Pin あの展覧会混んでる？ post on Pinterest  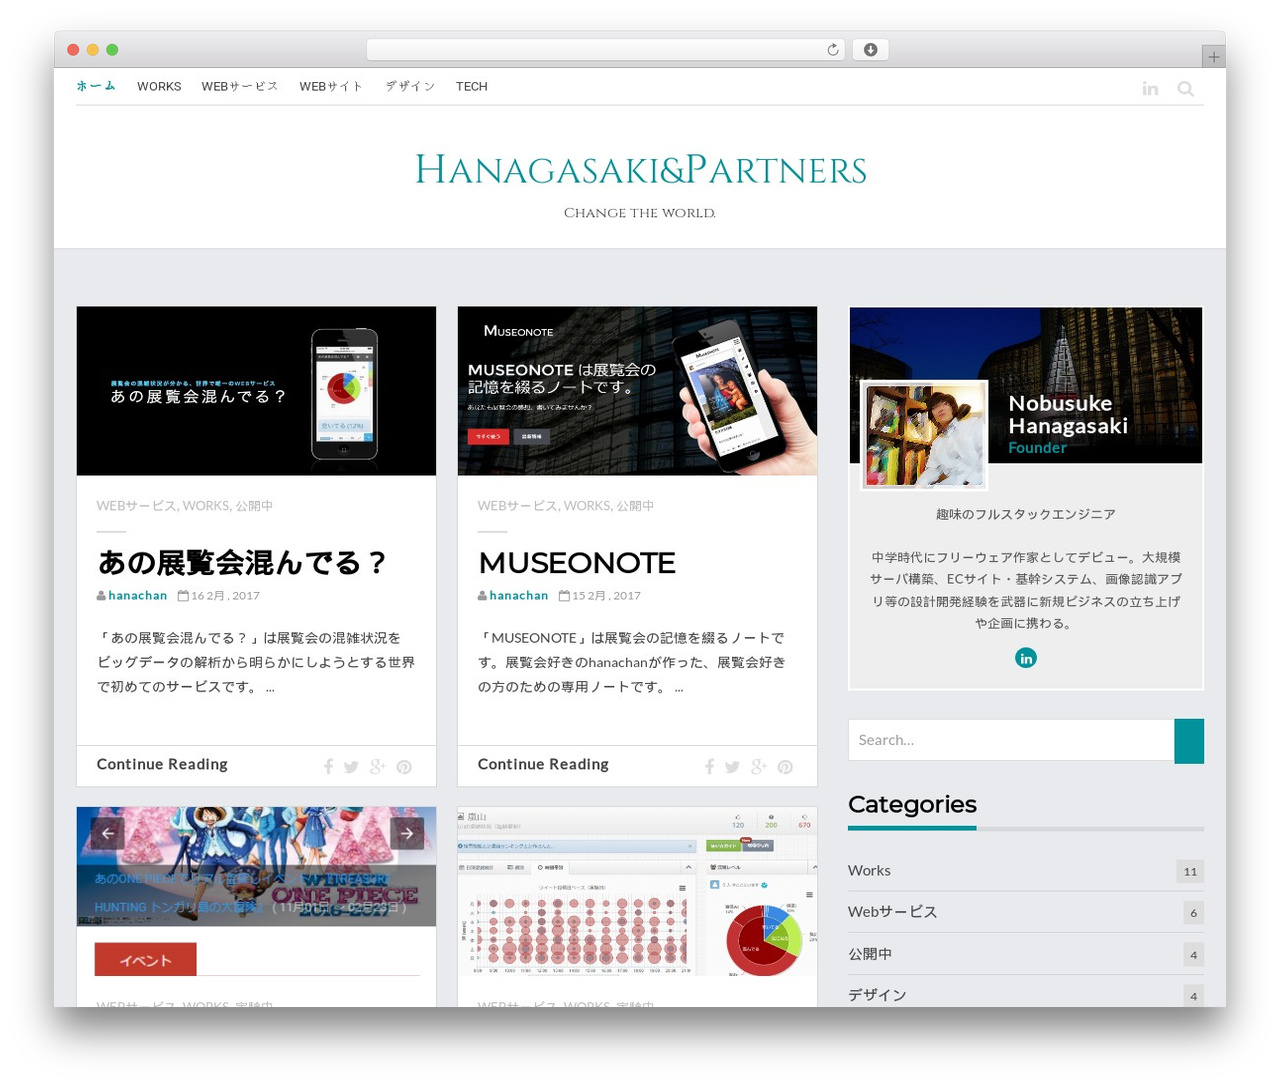(x=404, y=767)
